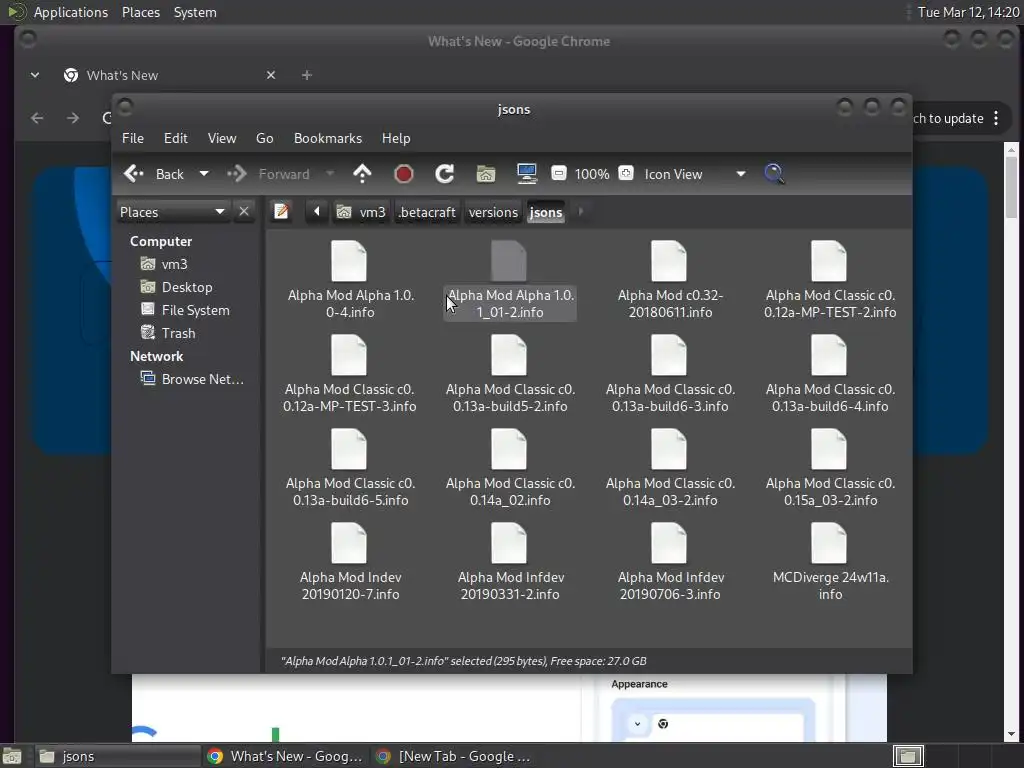The image size is (1024, 768).
Task: Reload the current folder
Action: tap(445, 174)
